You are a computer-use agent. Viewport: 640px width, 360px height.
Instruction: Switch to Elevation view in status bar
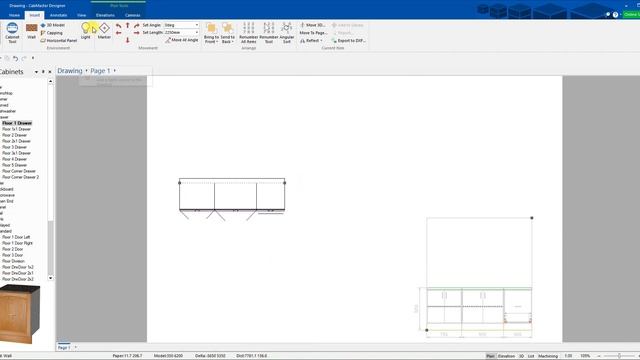506,356
